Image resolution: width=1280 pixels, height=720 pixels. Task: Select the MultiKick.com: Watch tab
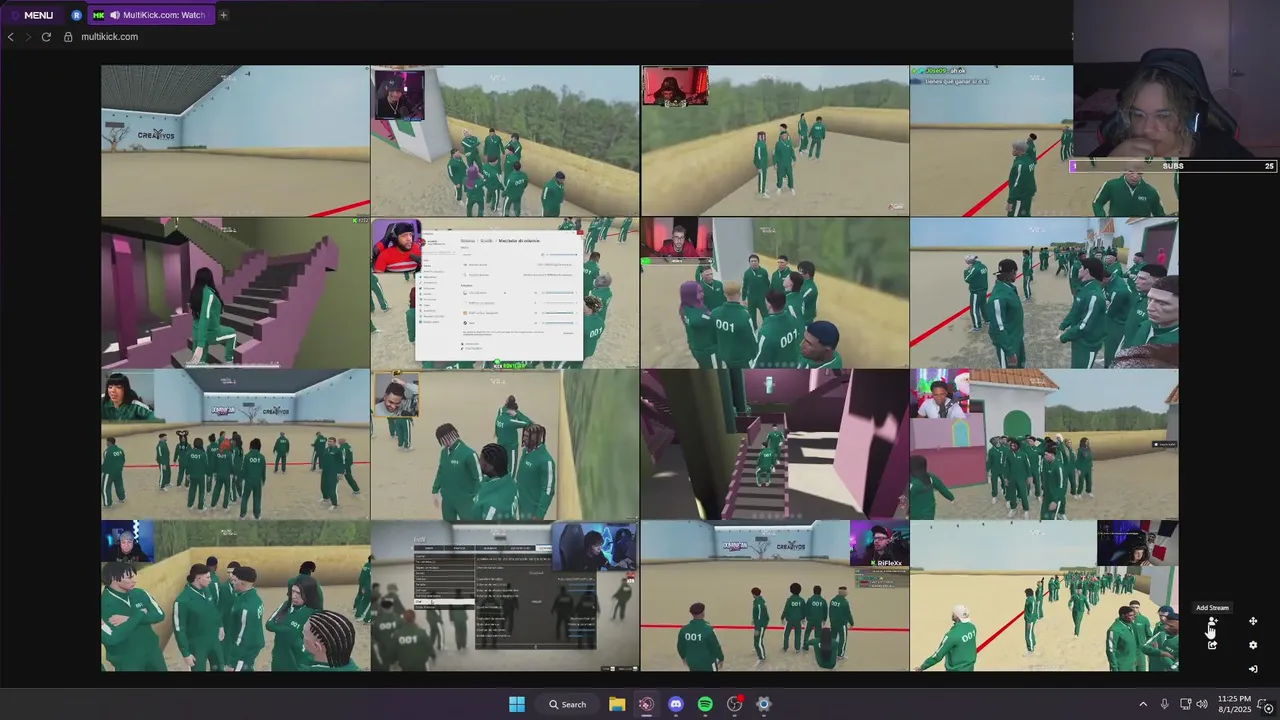150,15
